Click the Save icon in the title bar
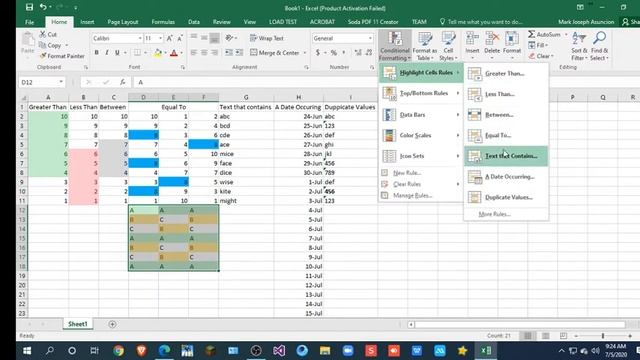640x360 pixels. pos(29,7)
